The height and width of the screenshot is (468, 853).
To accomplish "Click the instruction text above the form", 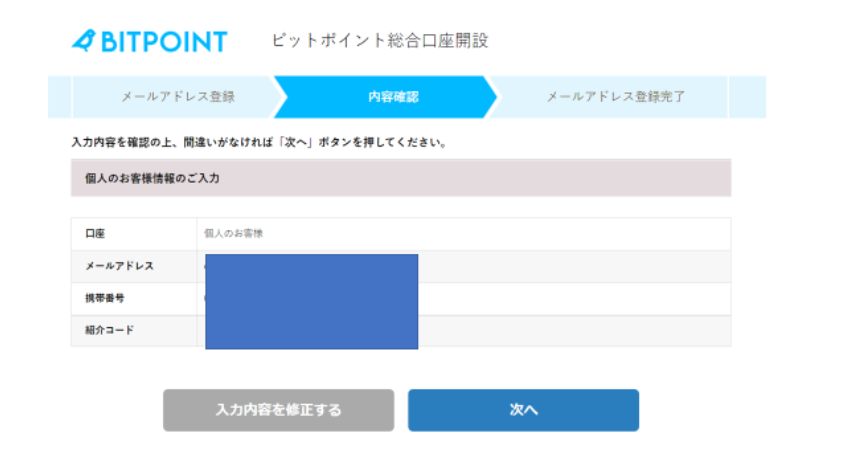I will pyautogui.click(x=259, y=143).
